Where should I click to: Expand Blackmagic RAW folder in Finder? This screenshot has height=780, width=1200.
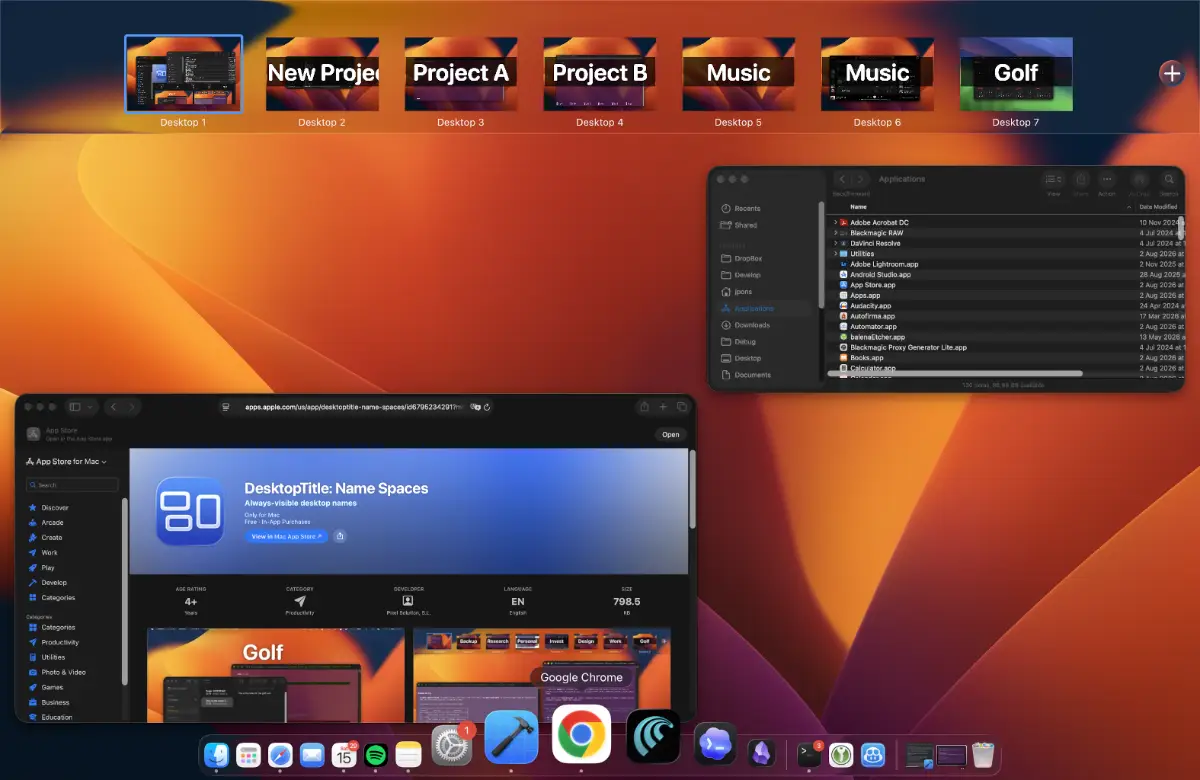[x=835, y=233]
